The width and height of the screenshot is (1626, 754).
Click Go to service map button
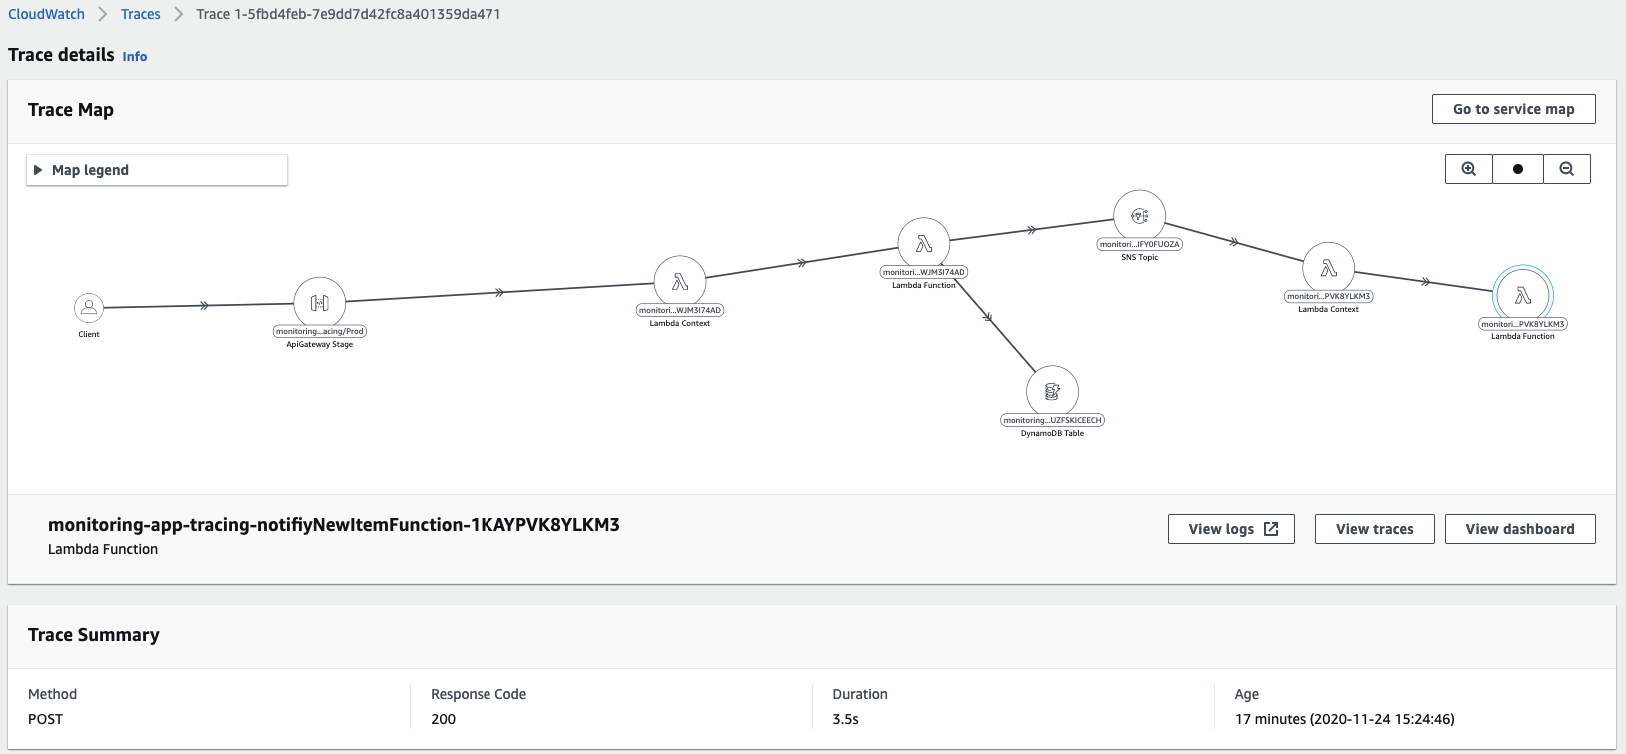(1514, 109)
